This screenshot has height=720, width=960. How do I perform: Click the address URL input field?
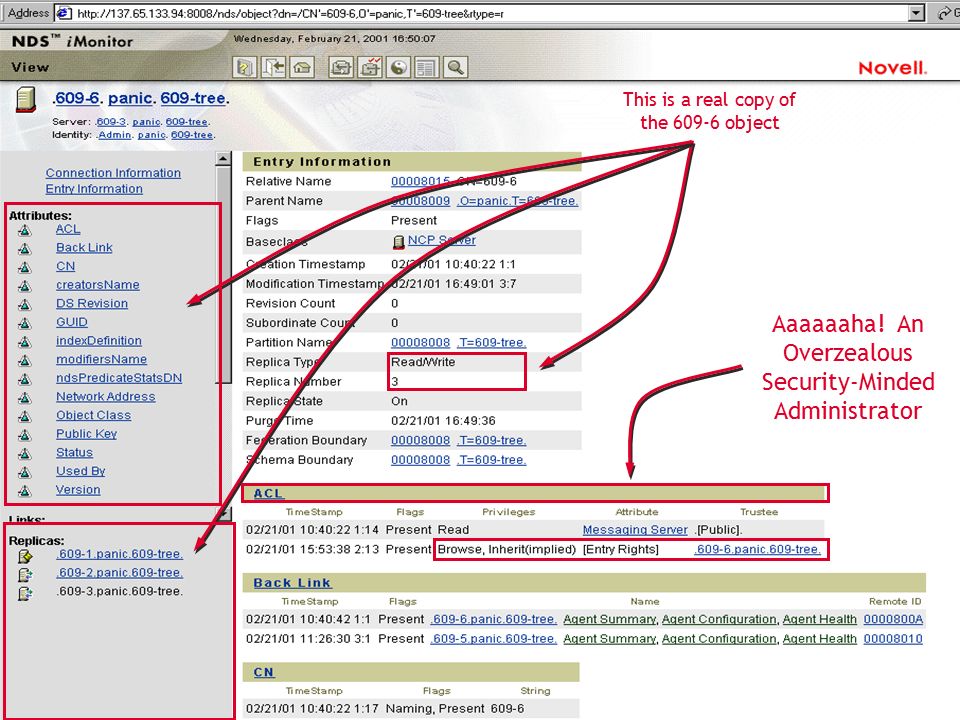click(491, 13)
